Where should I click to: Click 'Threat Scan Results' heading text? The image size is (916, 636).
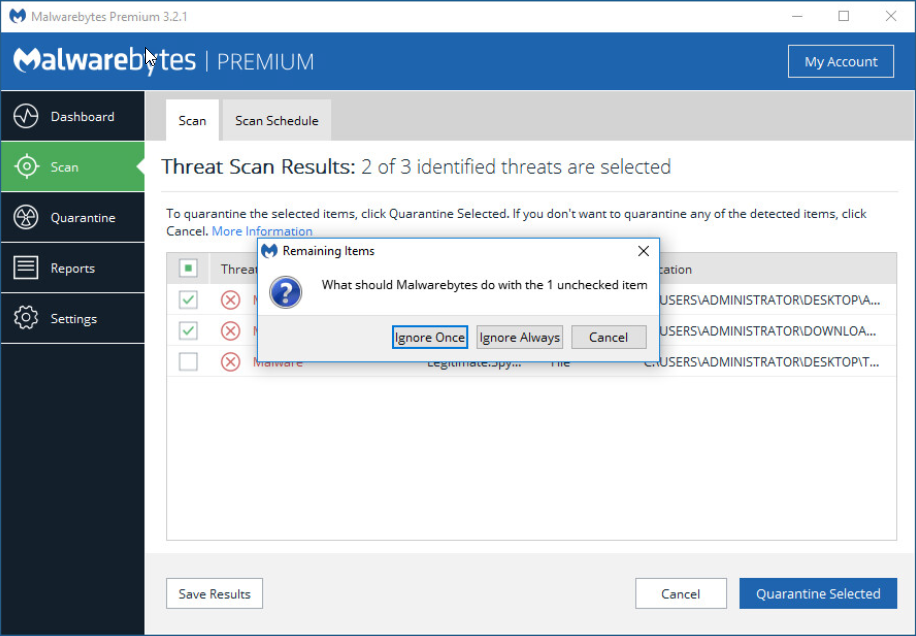(x=258, y=167)
